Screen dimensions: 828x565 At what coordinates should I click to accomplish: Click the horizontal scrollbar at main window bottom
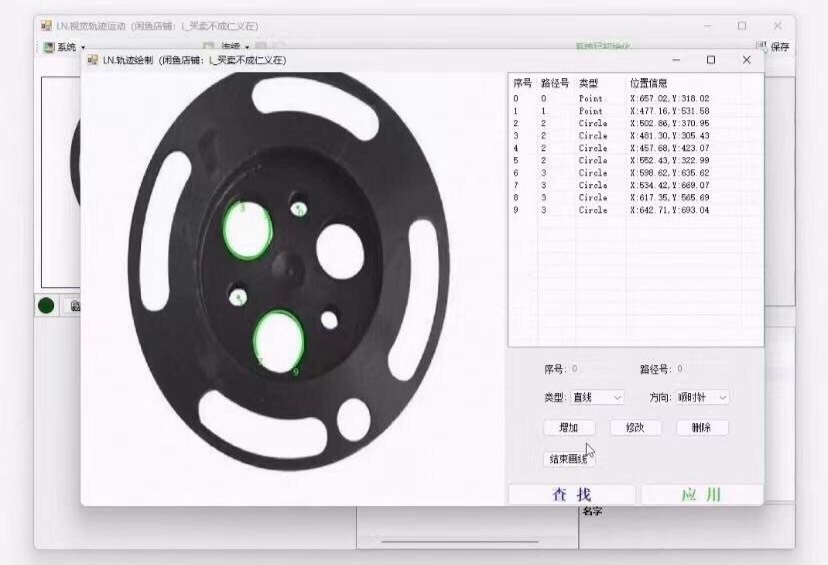pos(459,541)
